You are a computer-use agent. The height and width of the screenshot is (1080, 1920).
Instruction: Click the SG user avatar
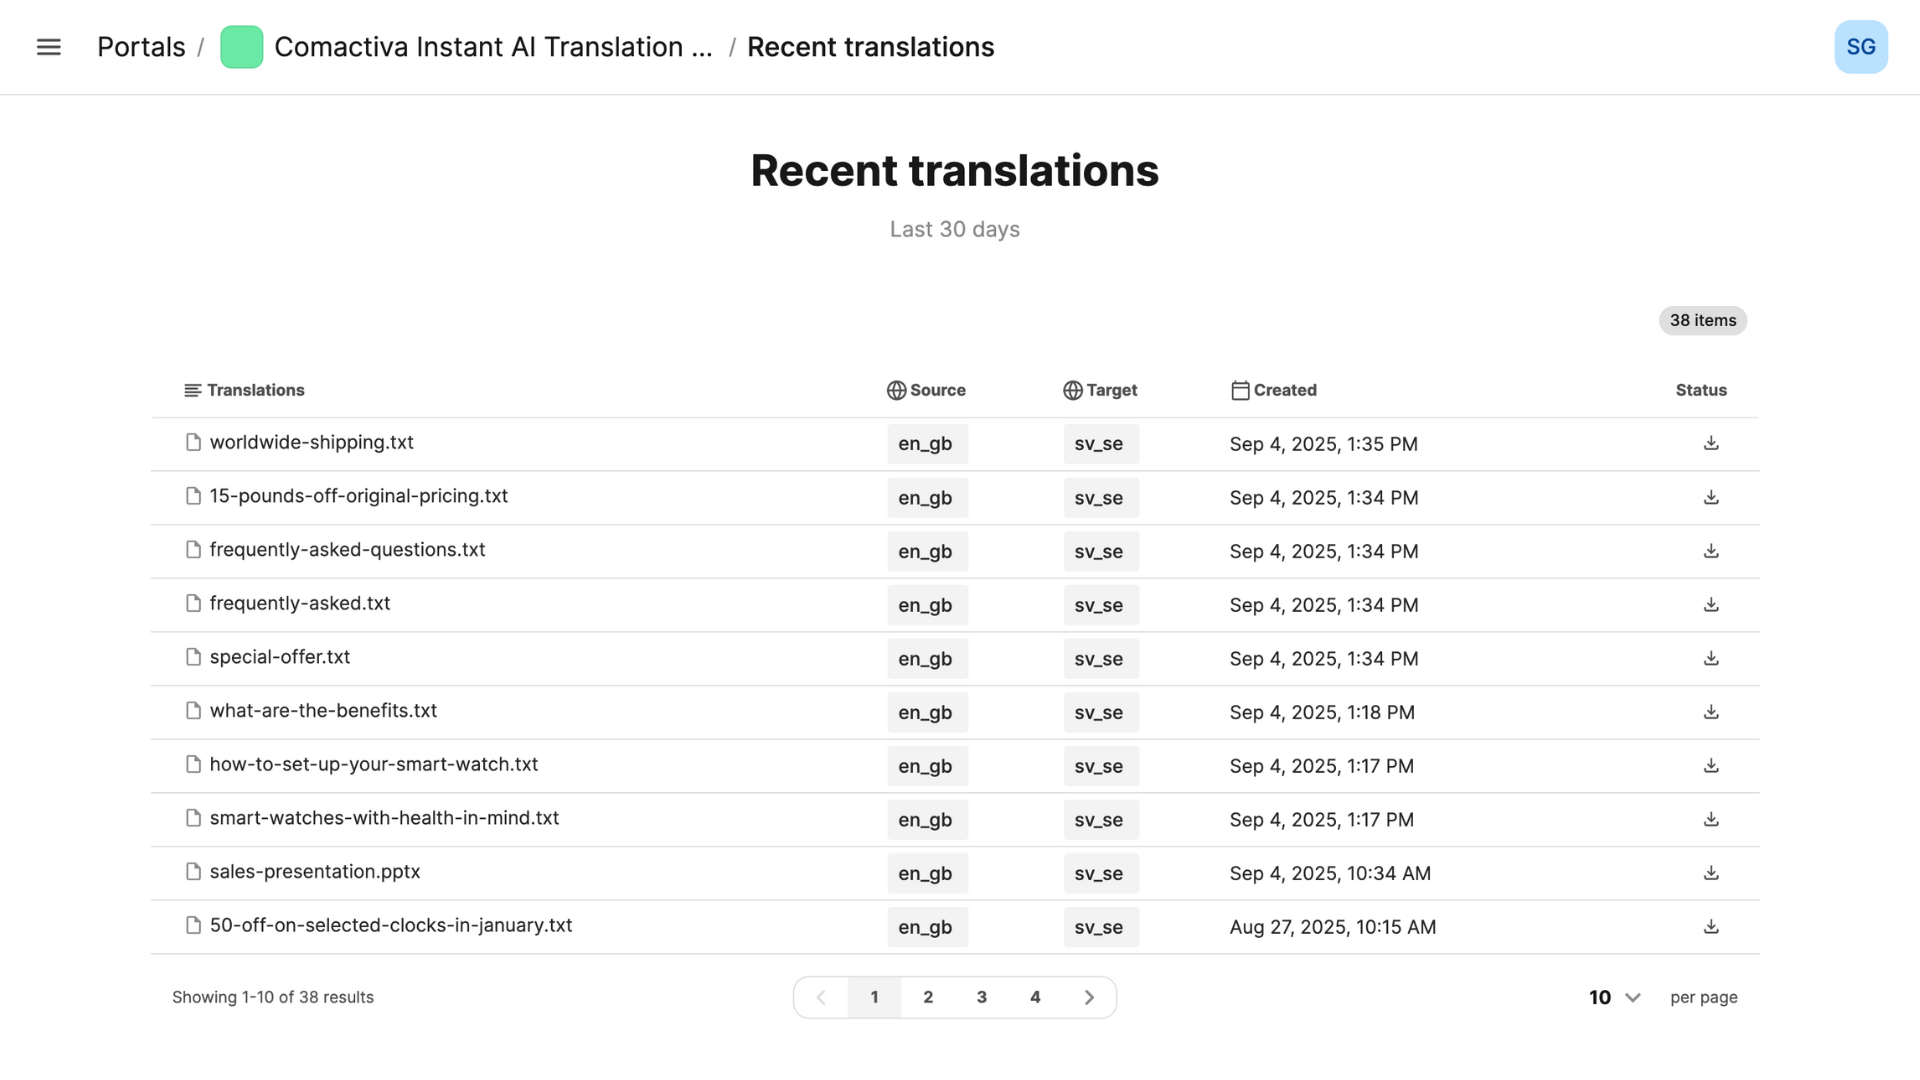point(1861,47)
